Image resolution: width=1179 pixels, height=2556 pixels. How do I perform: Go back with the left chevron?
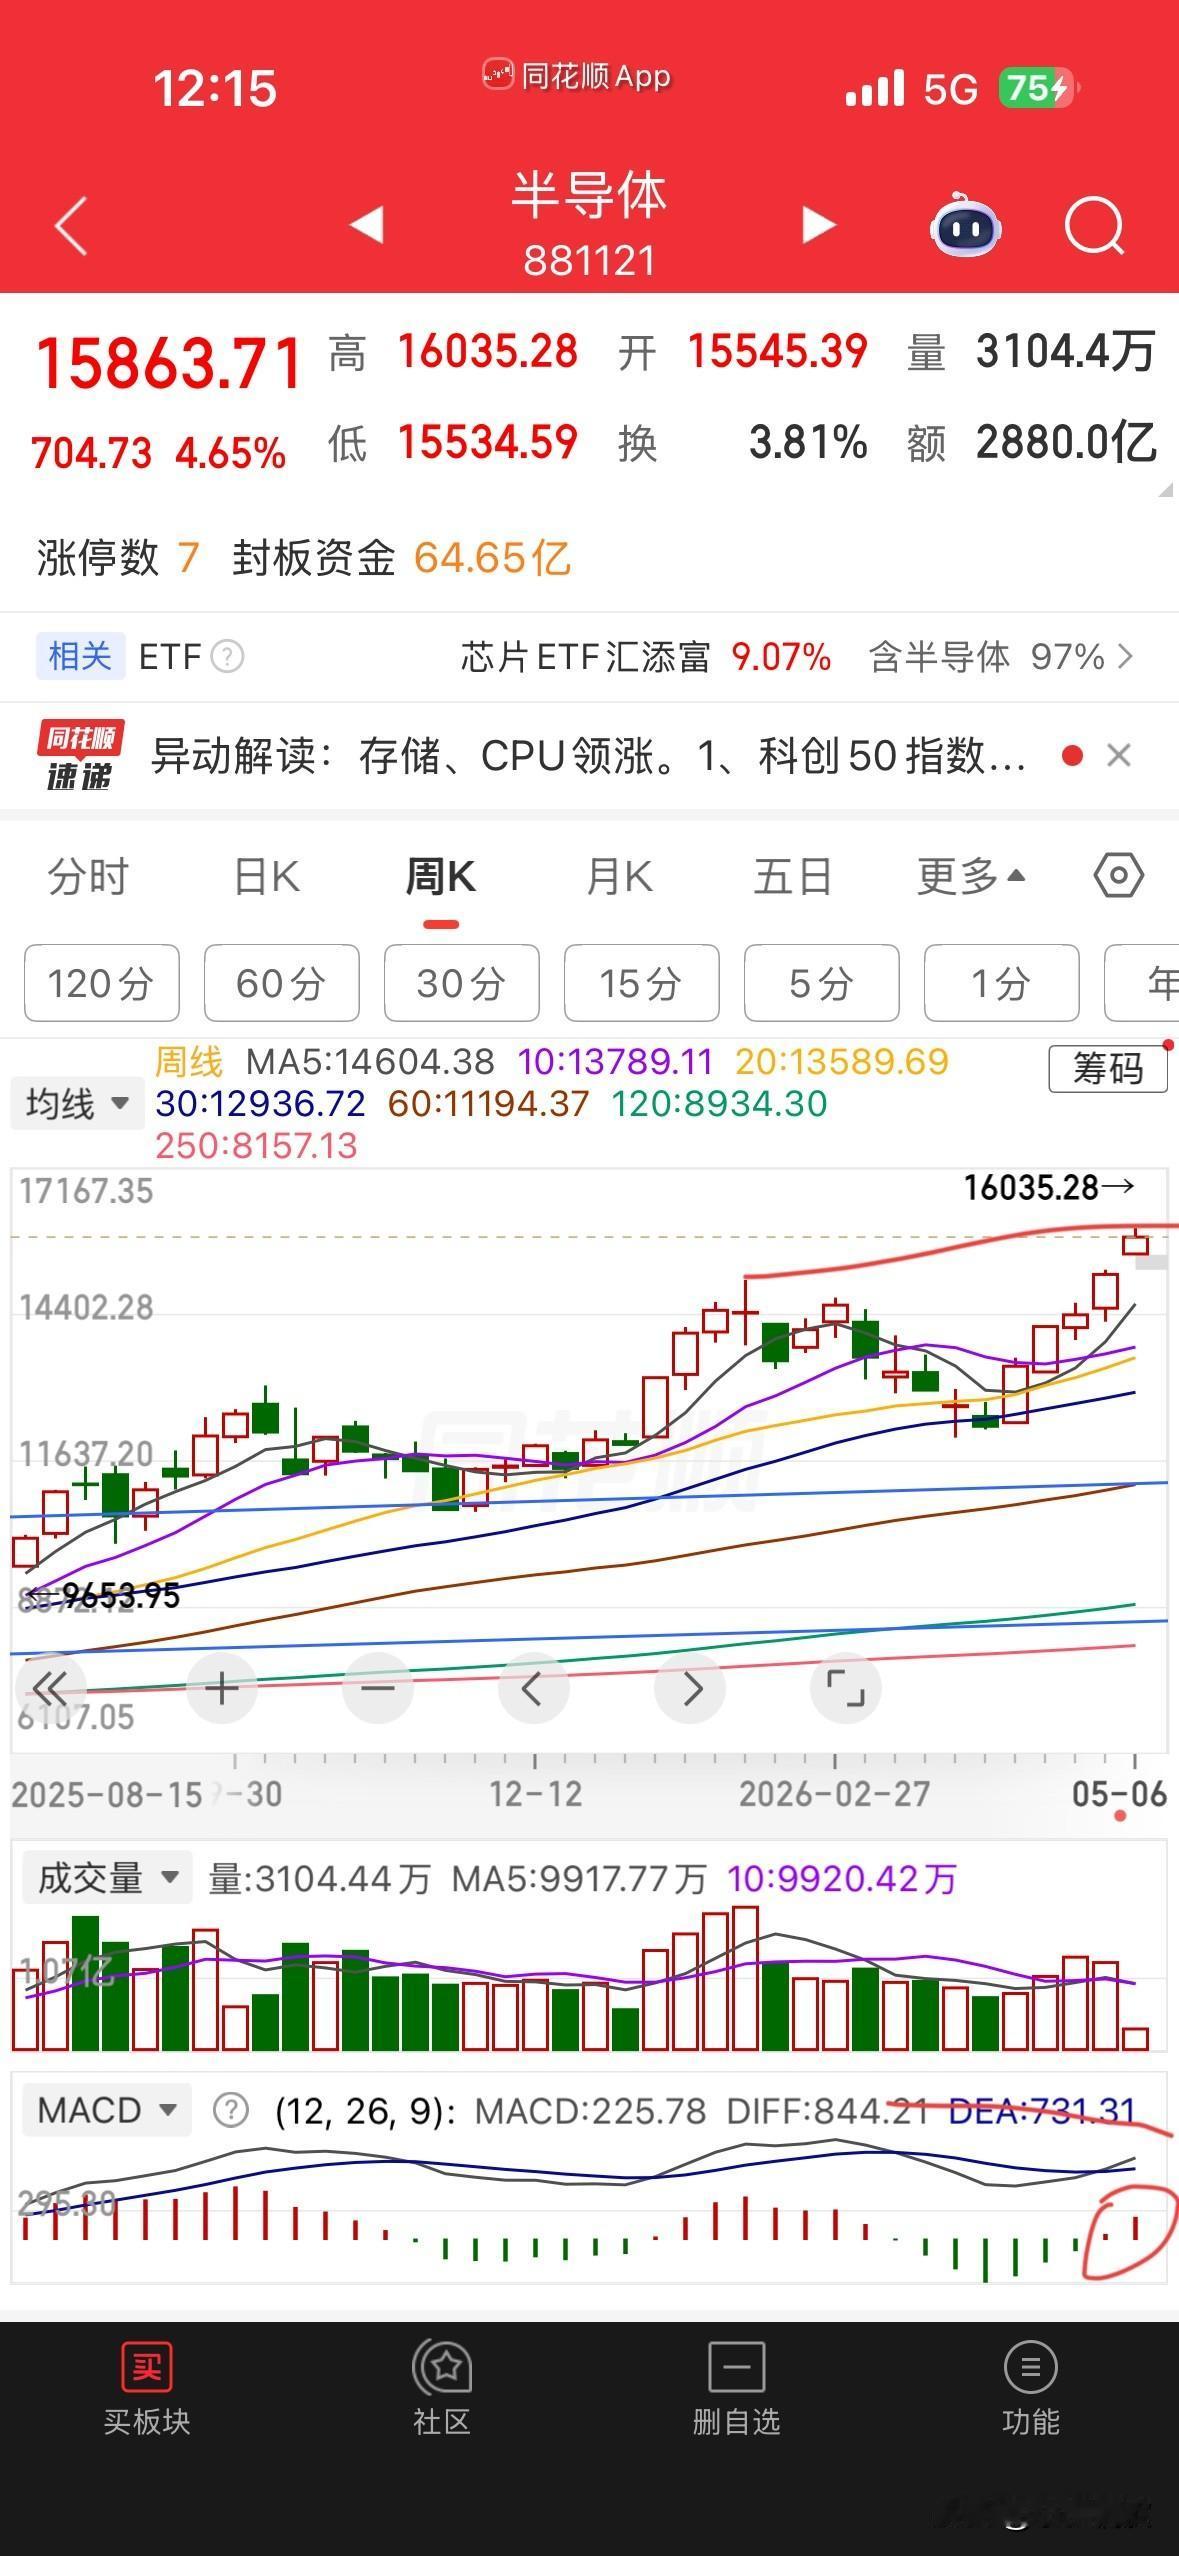coord(71,225)
